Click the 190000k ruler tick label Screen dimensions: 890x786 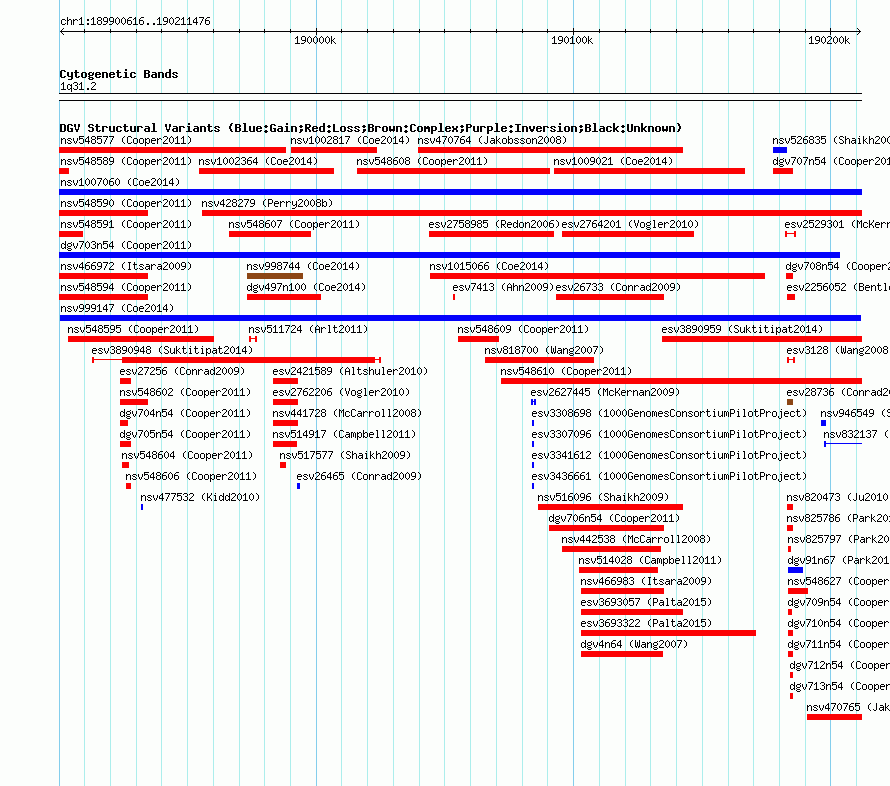tap(315, 40)
